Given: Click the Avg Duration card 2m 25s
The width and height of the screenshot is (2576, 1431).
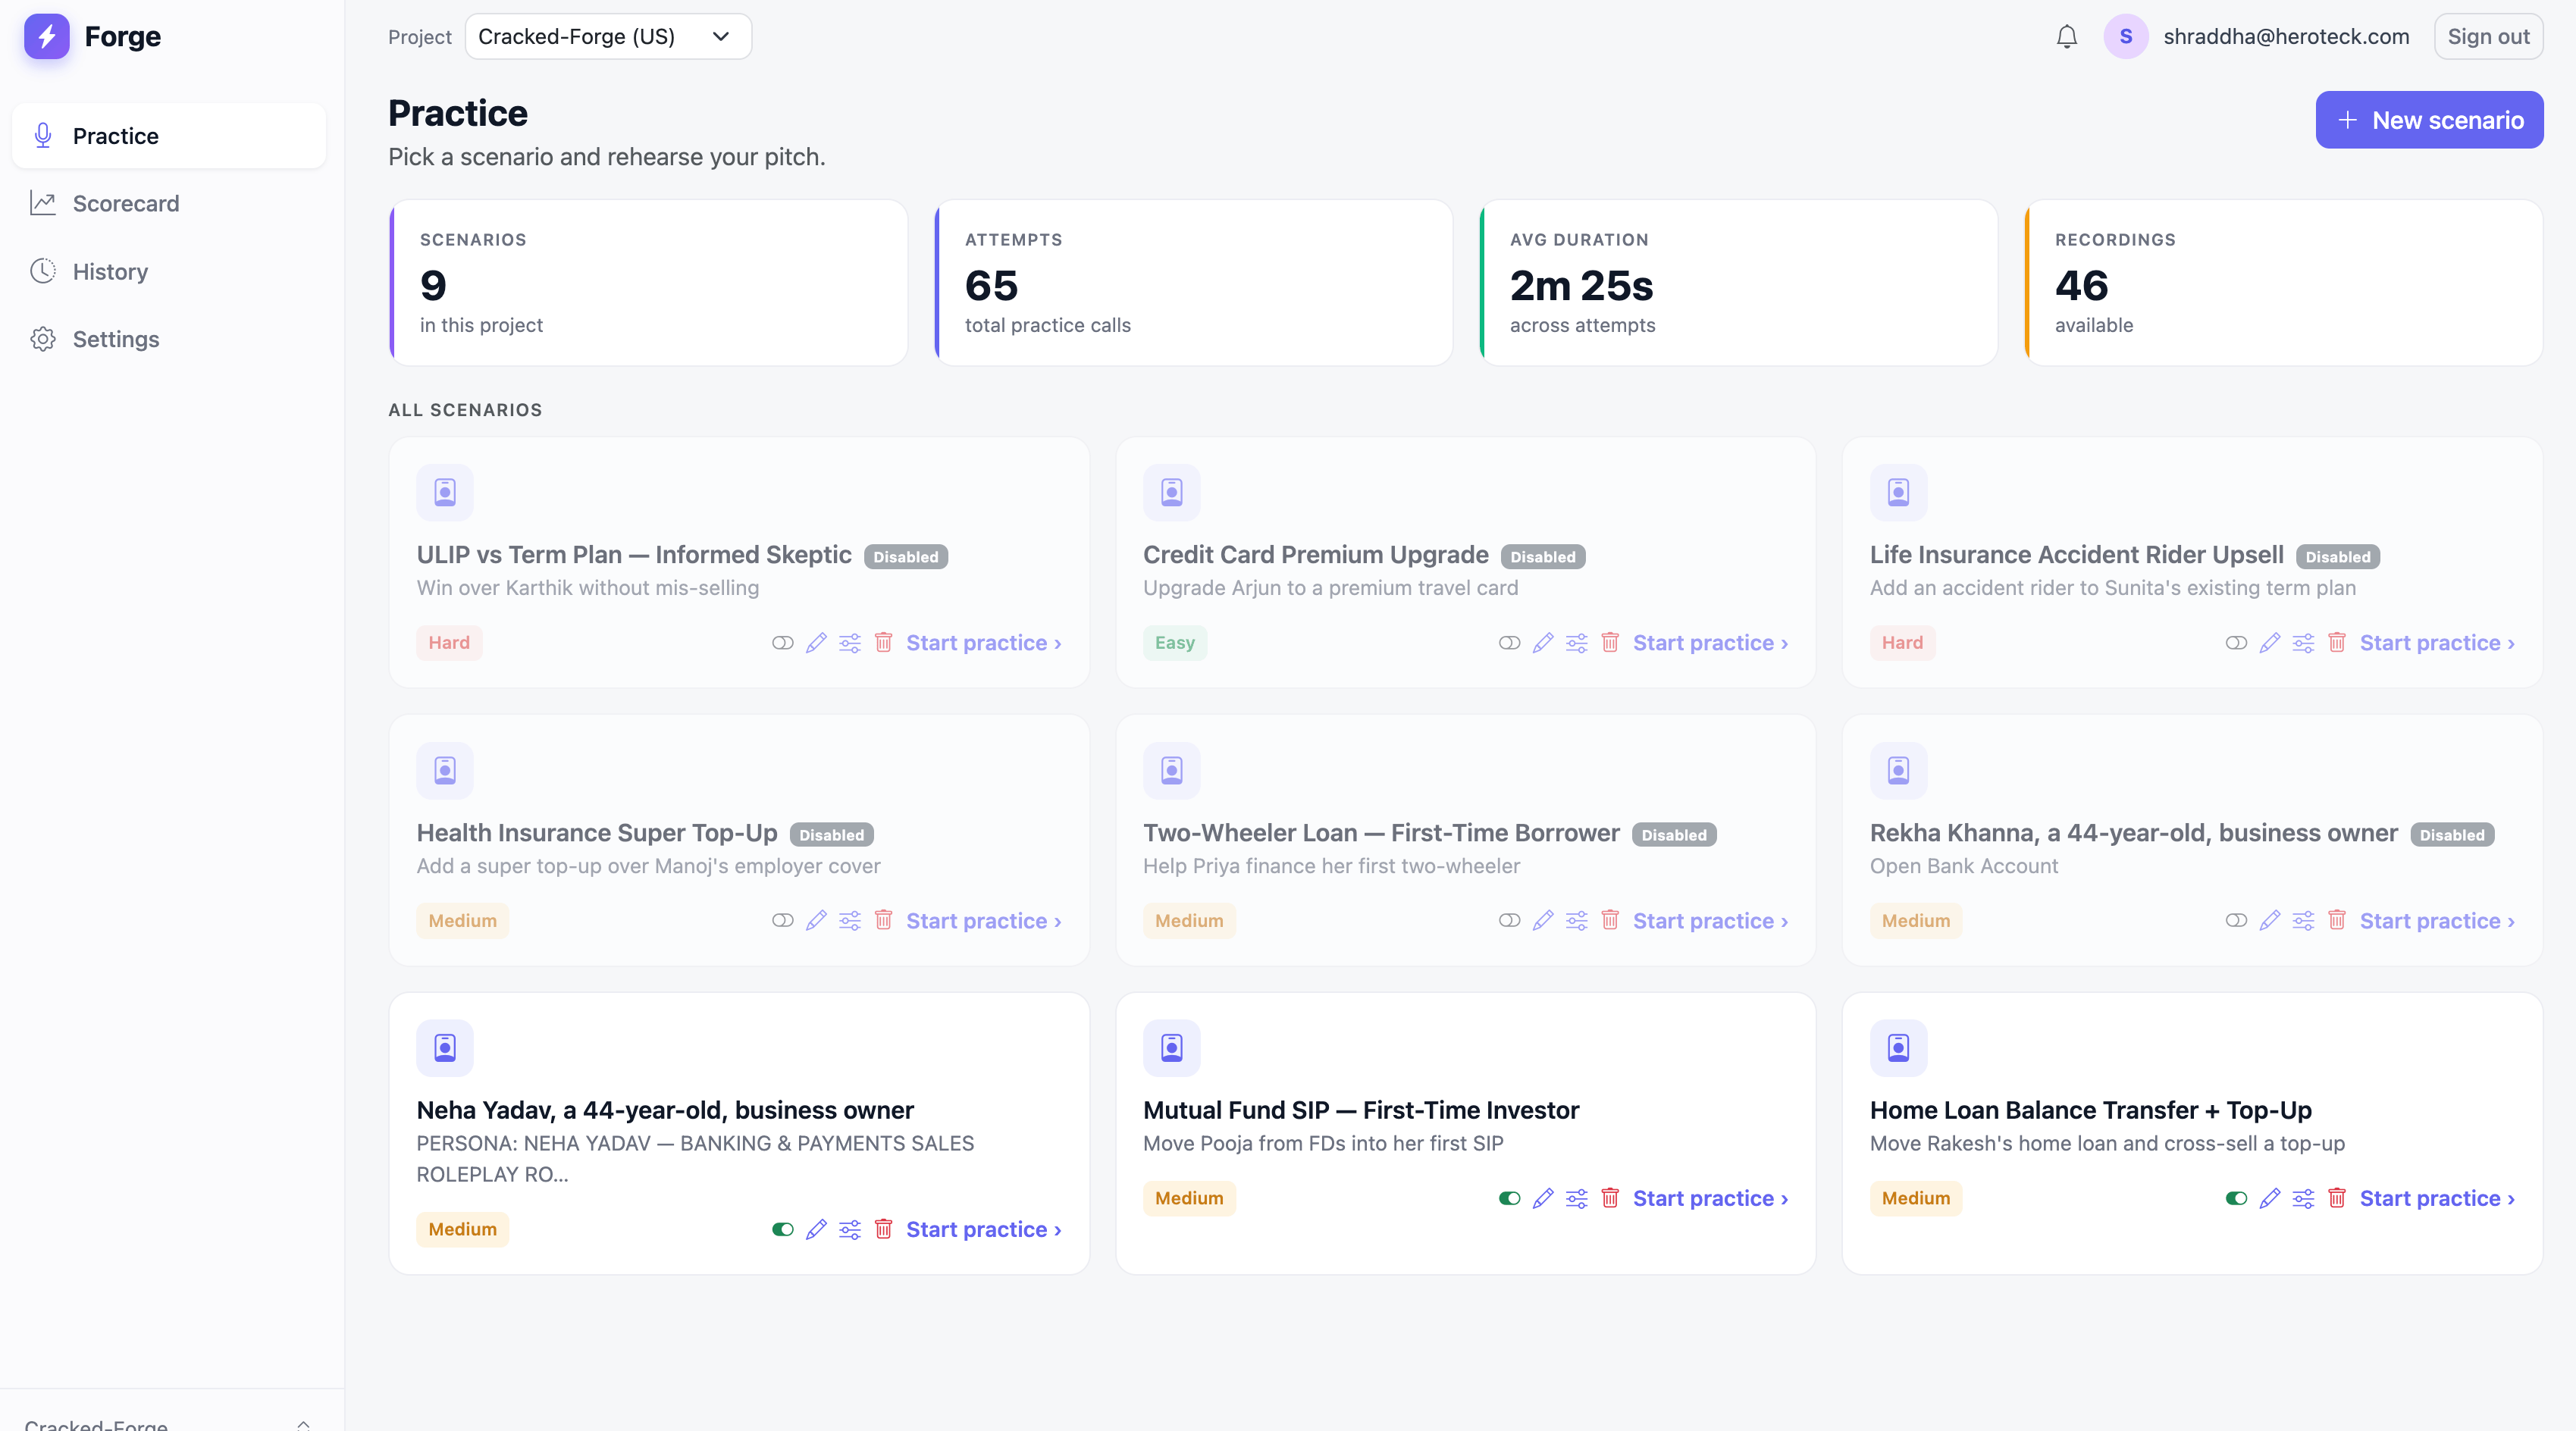Looking at the screenshot, I should [1738, 283].
